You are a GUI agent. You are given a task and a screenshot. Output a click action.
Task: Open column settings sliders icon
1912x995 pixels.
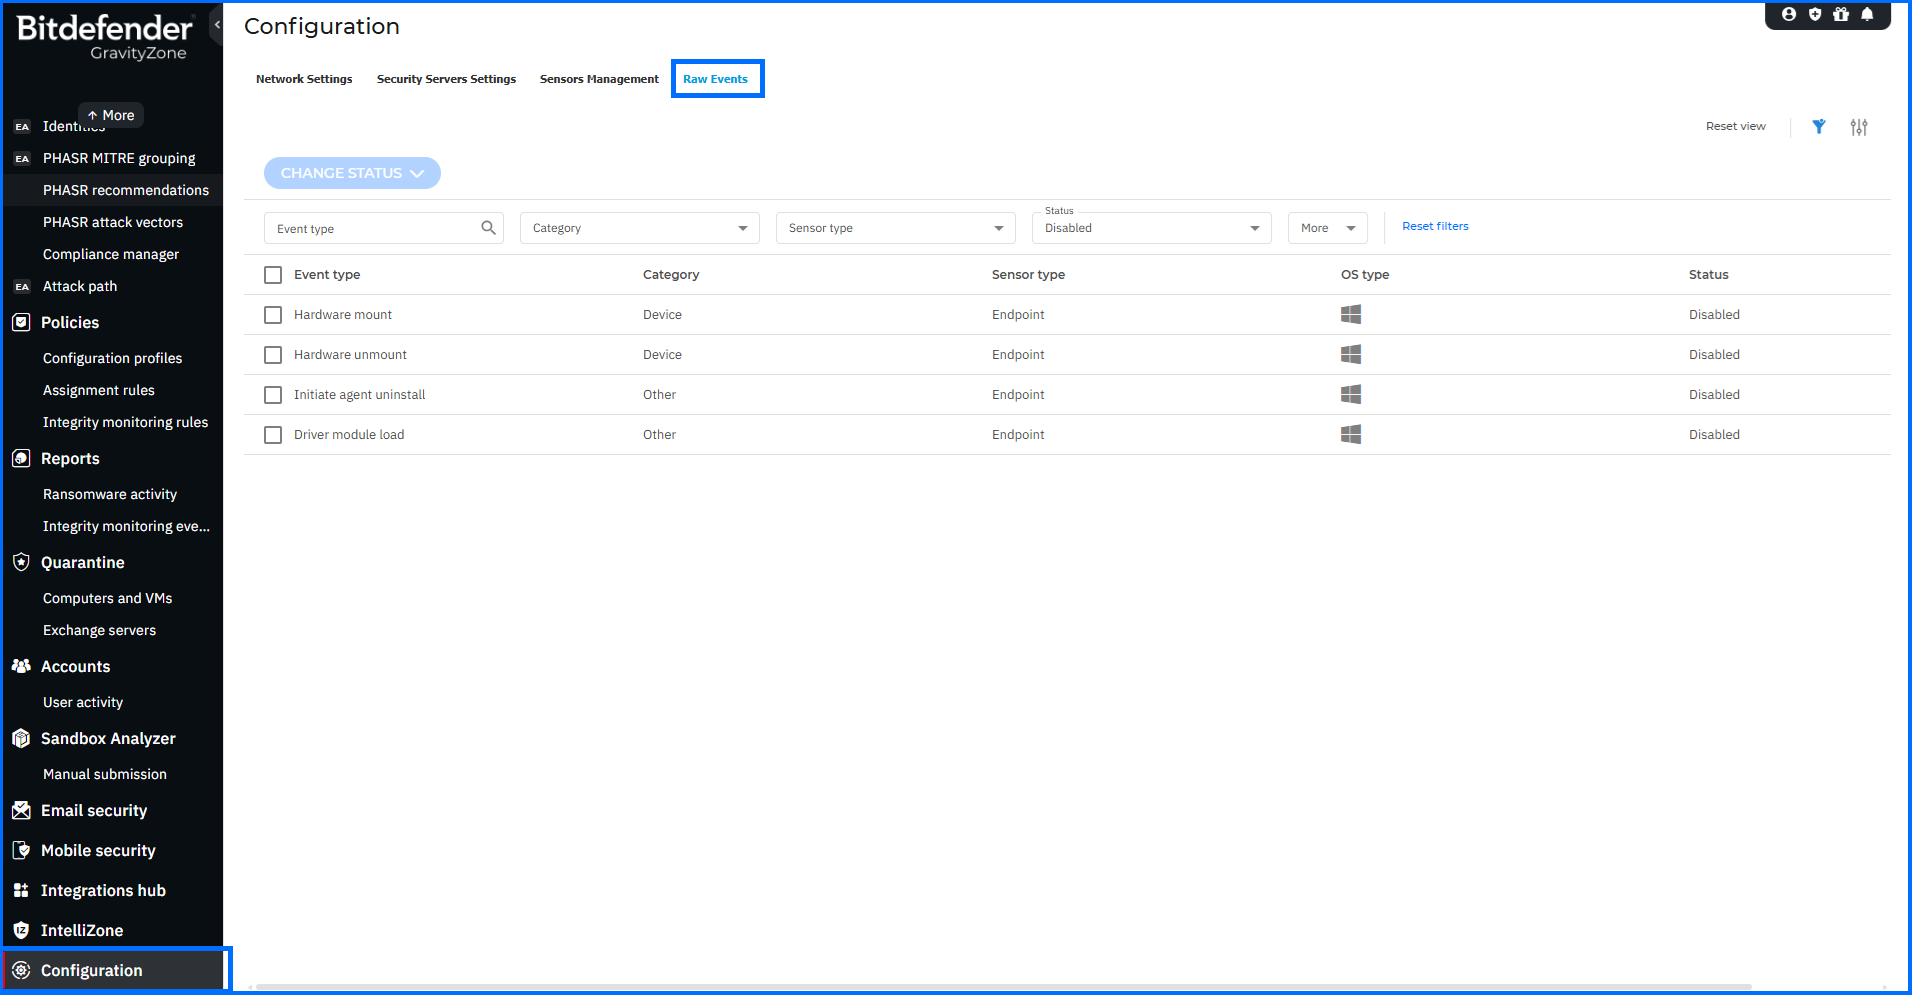pyautogui.click(x=1859, y=127)
